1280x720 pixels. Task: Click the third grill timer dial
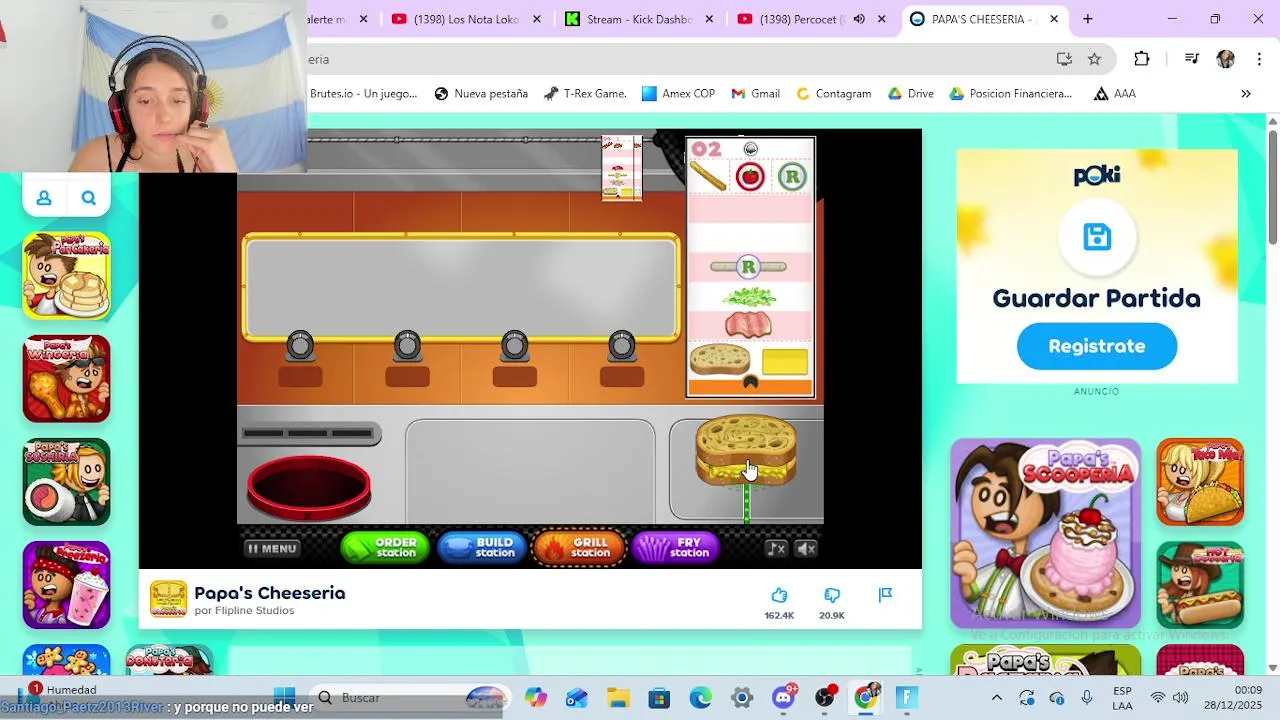[x=514, y=346]
